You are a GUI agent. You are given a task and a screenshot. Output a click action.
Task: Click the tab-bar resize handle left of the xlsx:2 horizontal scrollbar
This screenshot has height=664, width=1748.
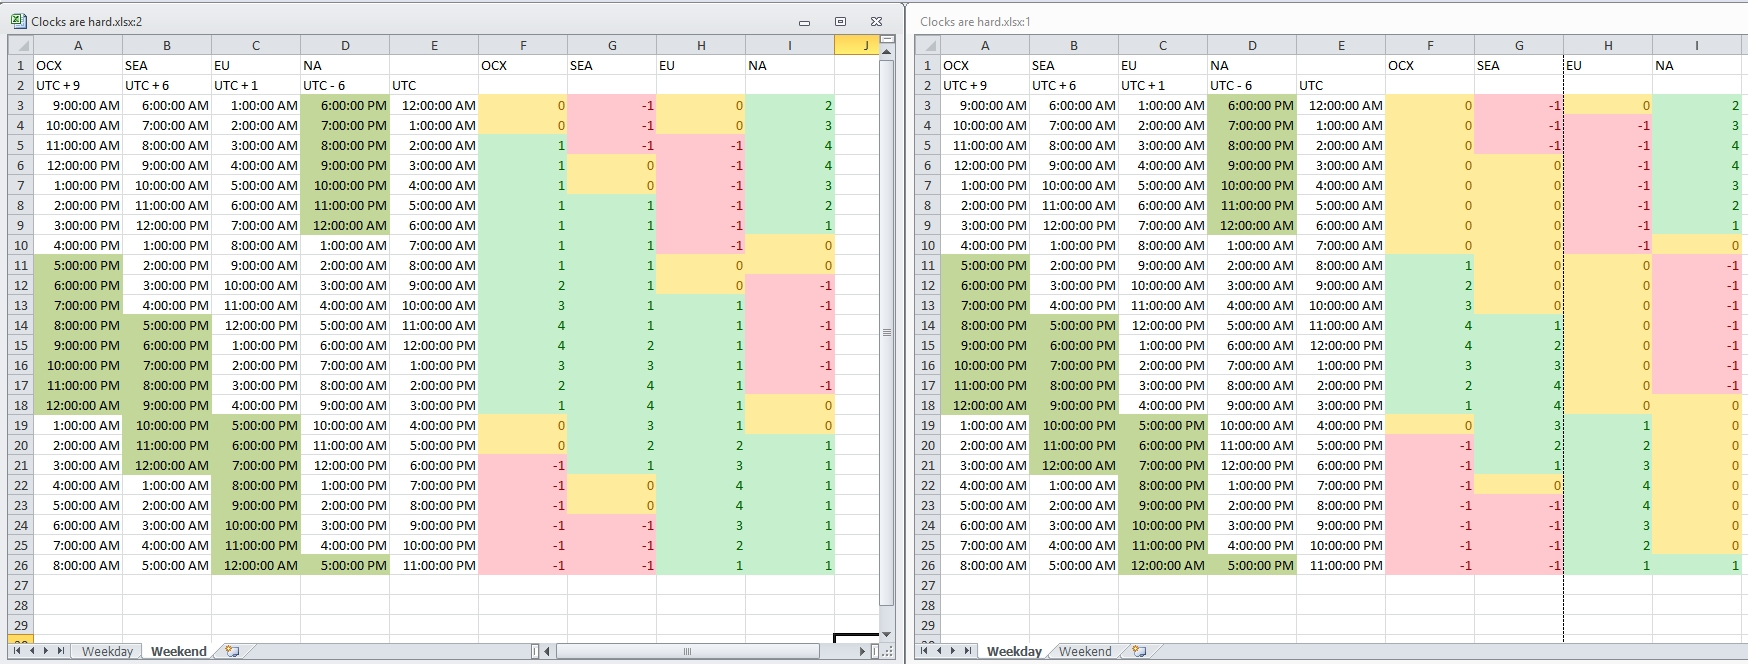point(535,651)
